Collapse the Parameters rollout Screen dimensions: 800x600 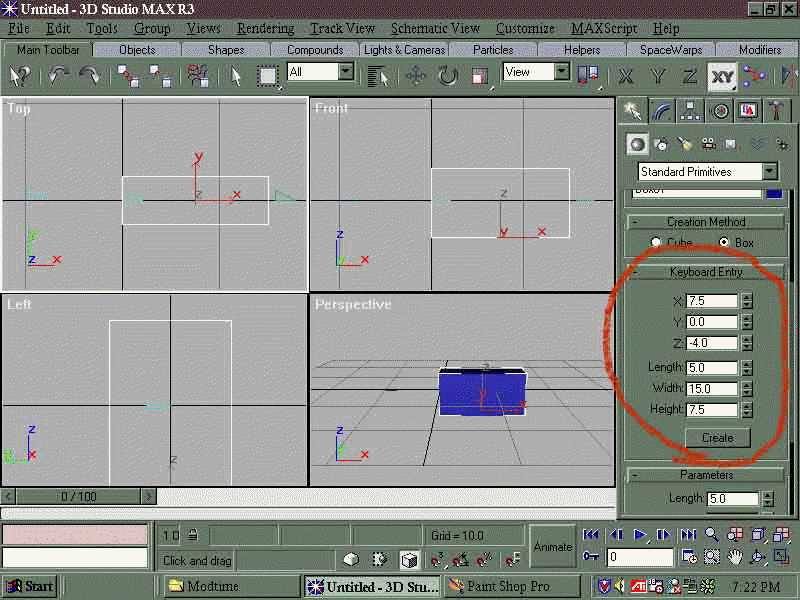[x=706, y=475]
